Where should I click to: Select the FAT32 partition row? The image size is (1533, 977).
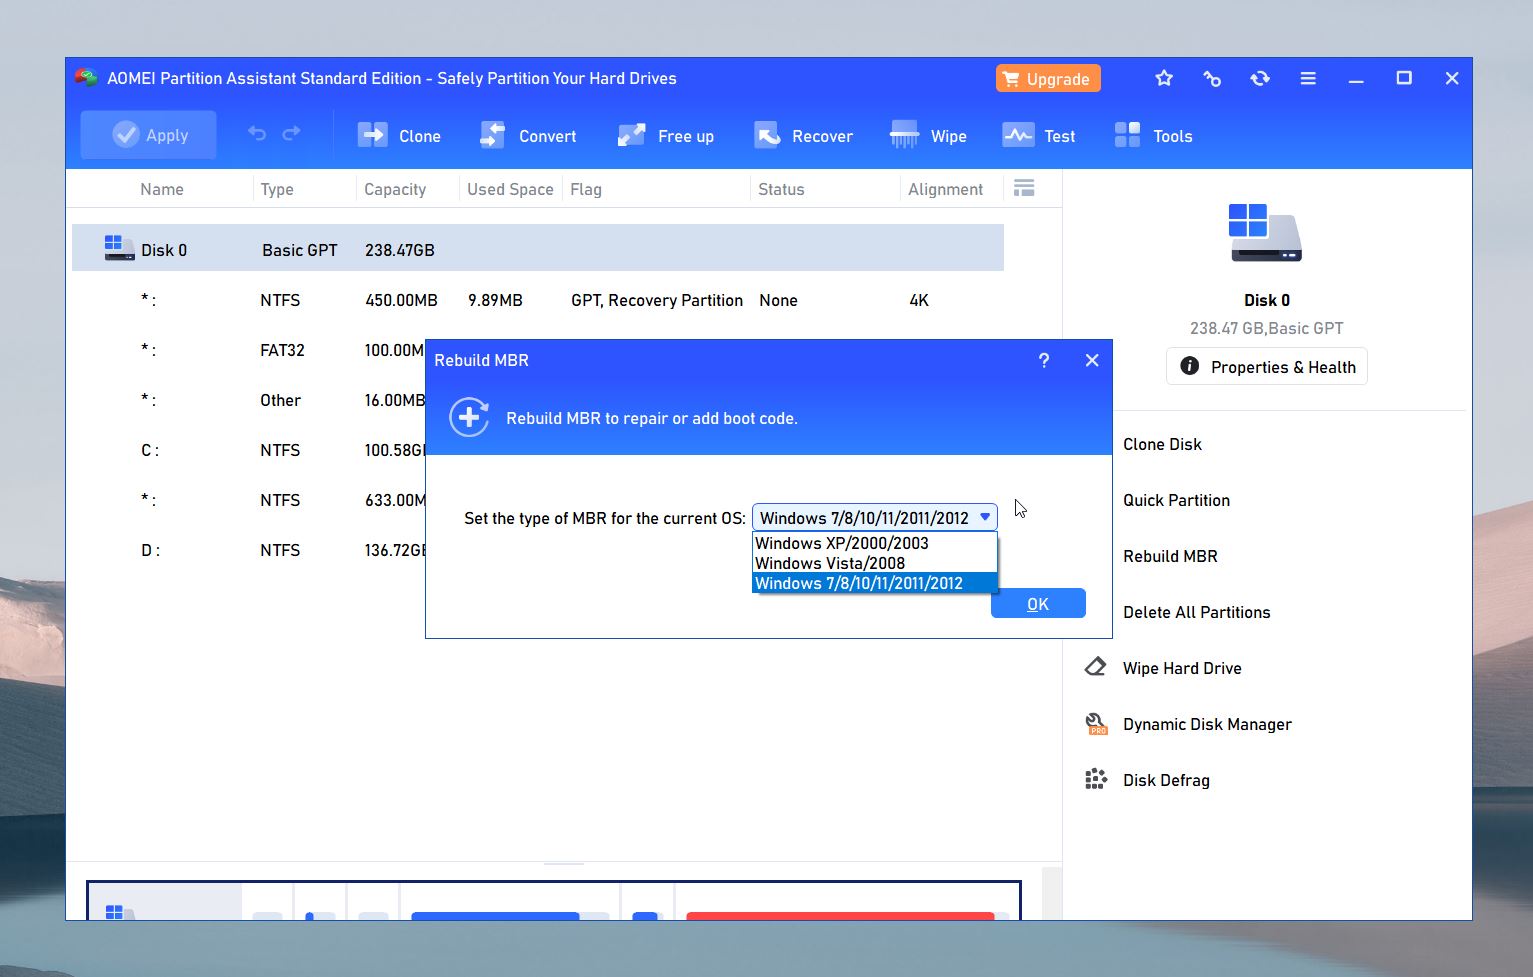[x=249, y=350]
